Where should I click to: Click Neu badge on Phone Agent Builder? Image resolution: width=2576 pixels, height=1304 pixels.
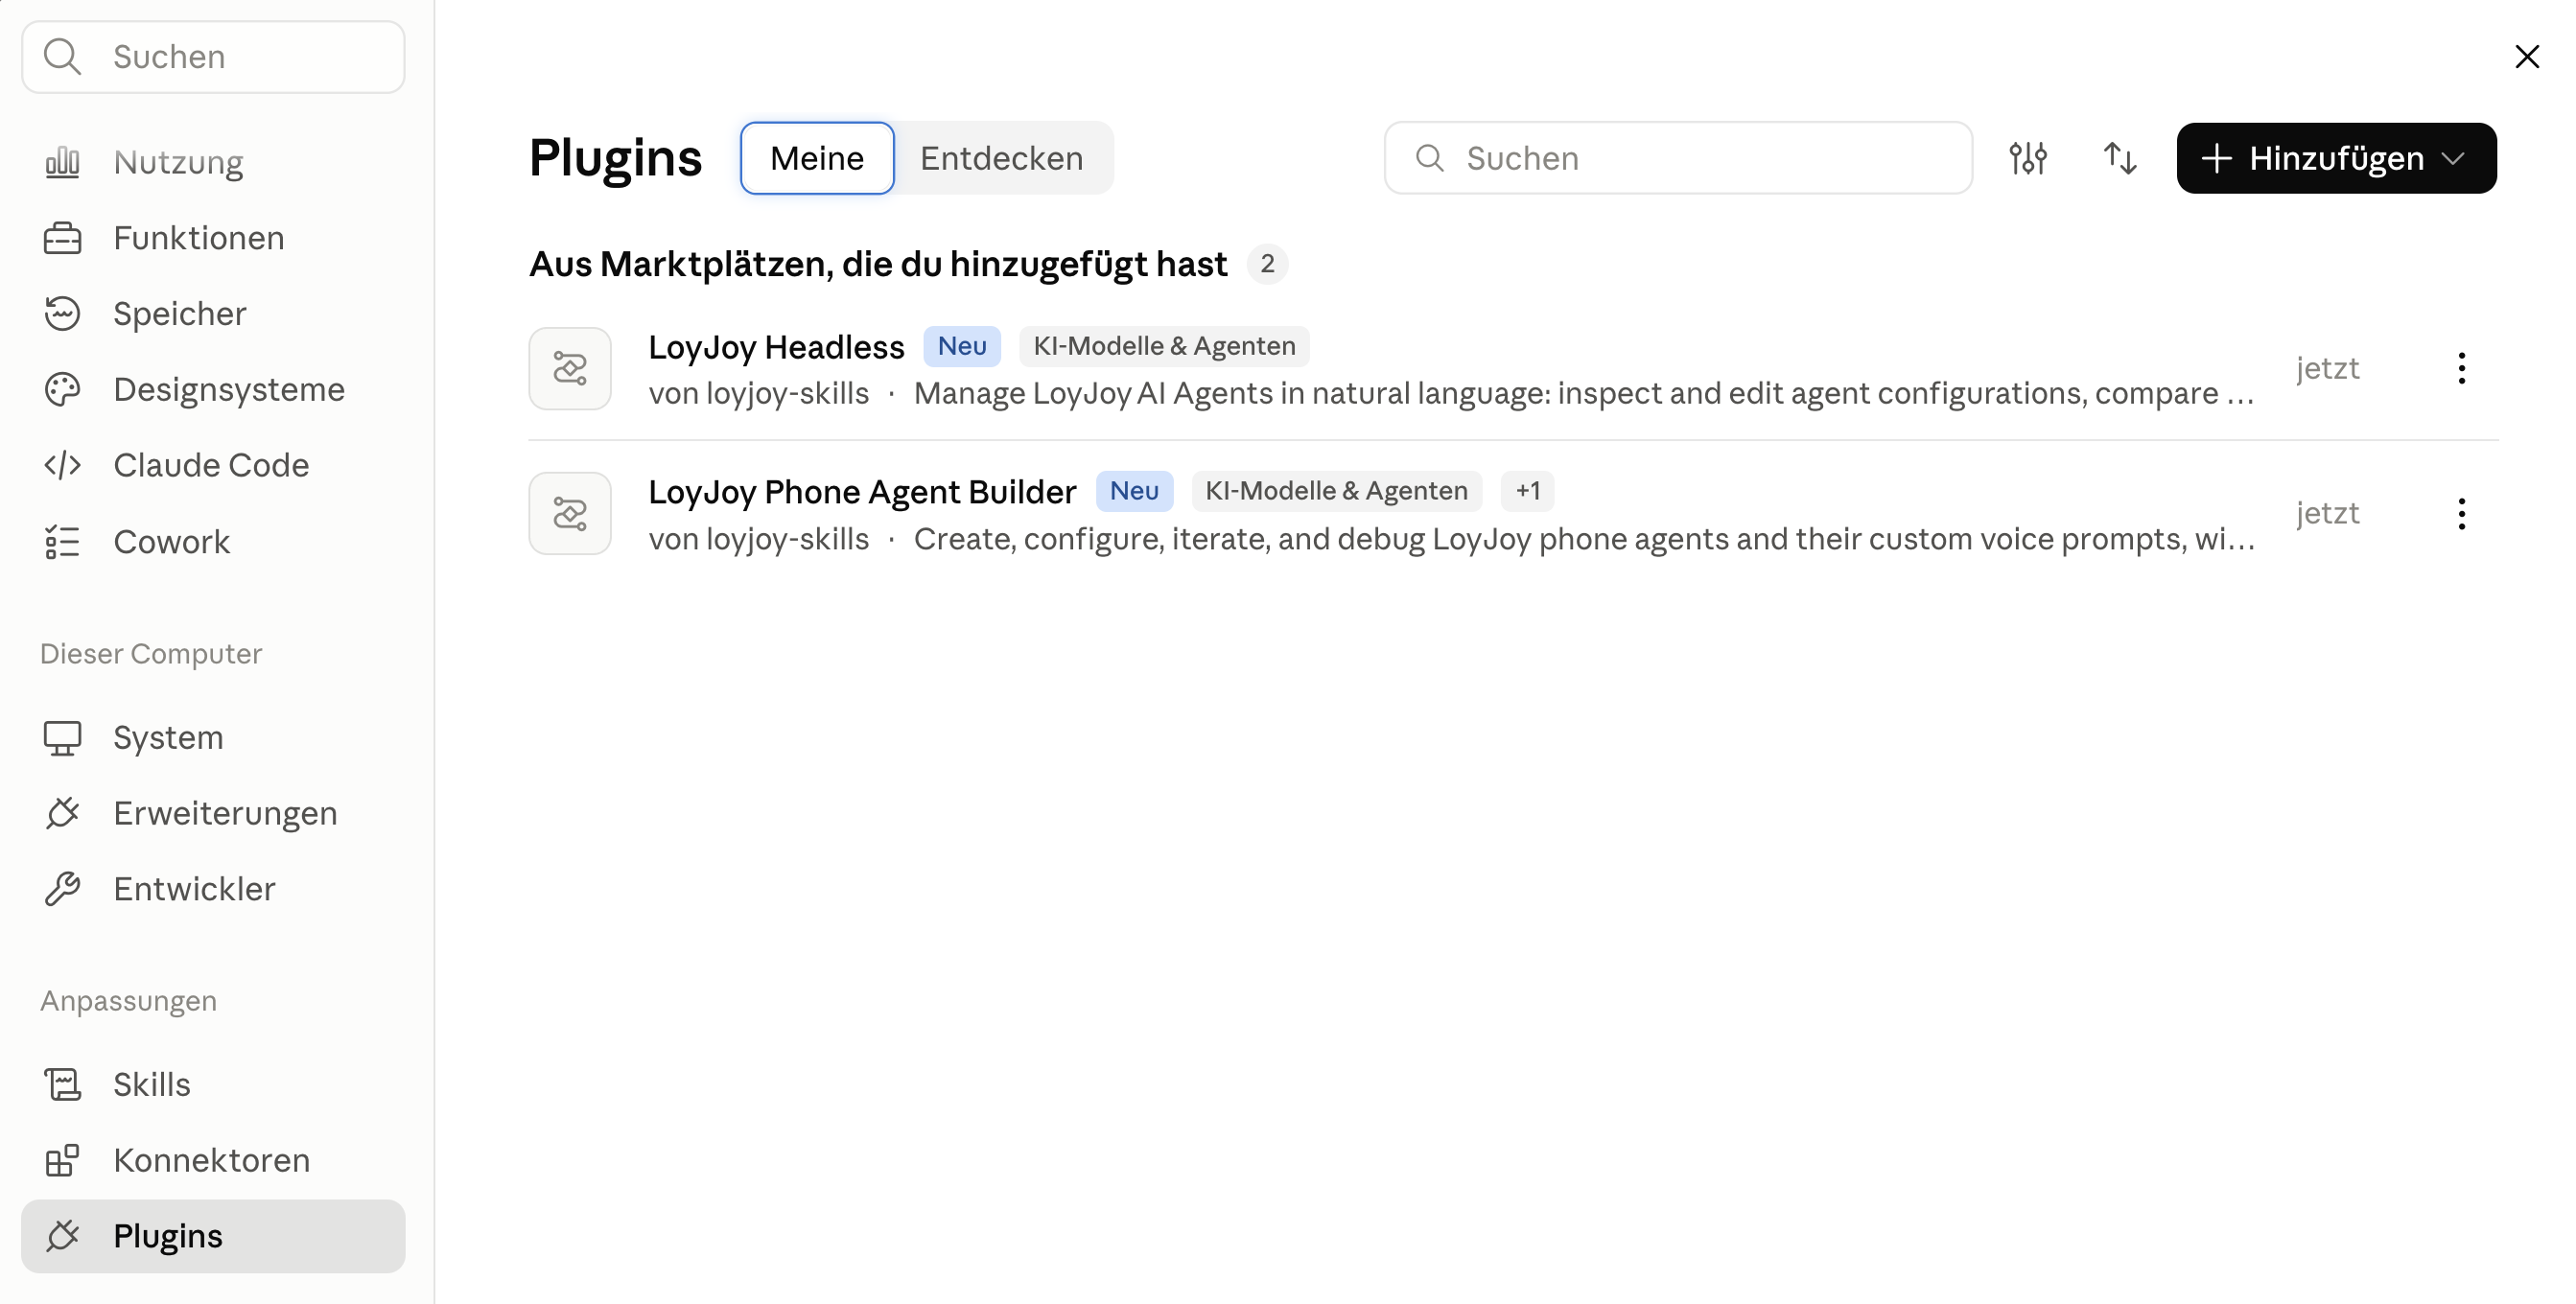click(1134, 491)
